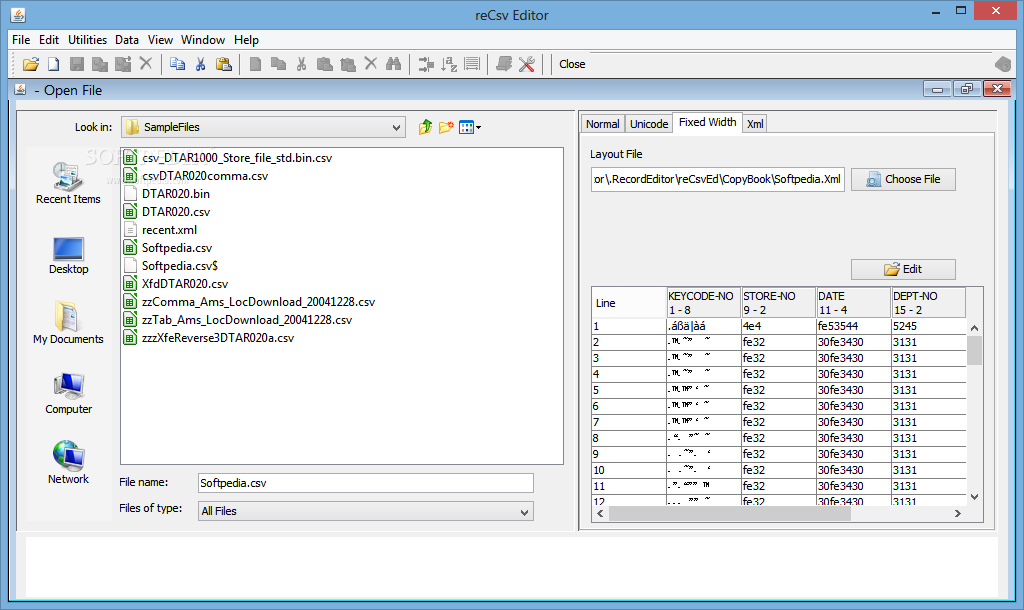Click the table view lines icon
1024x610 pixels.
tap(472, 64)
